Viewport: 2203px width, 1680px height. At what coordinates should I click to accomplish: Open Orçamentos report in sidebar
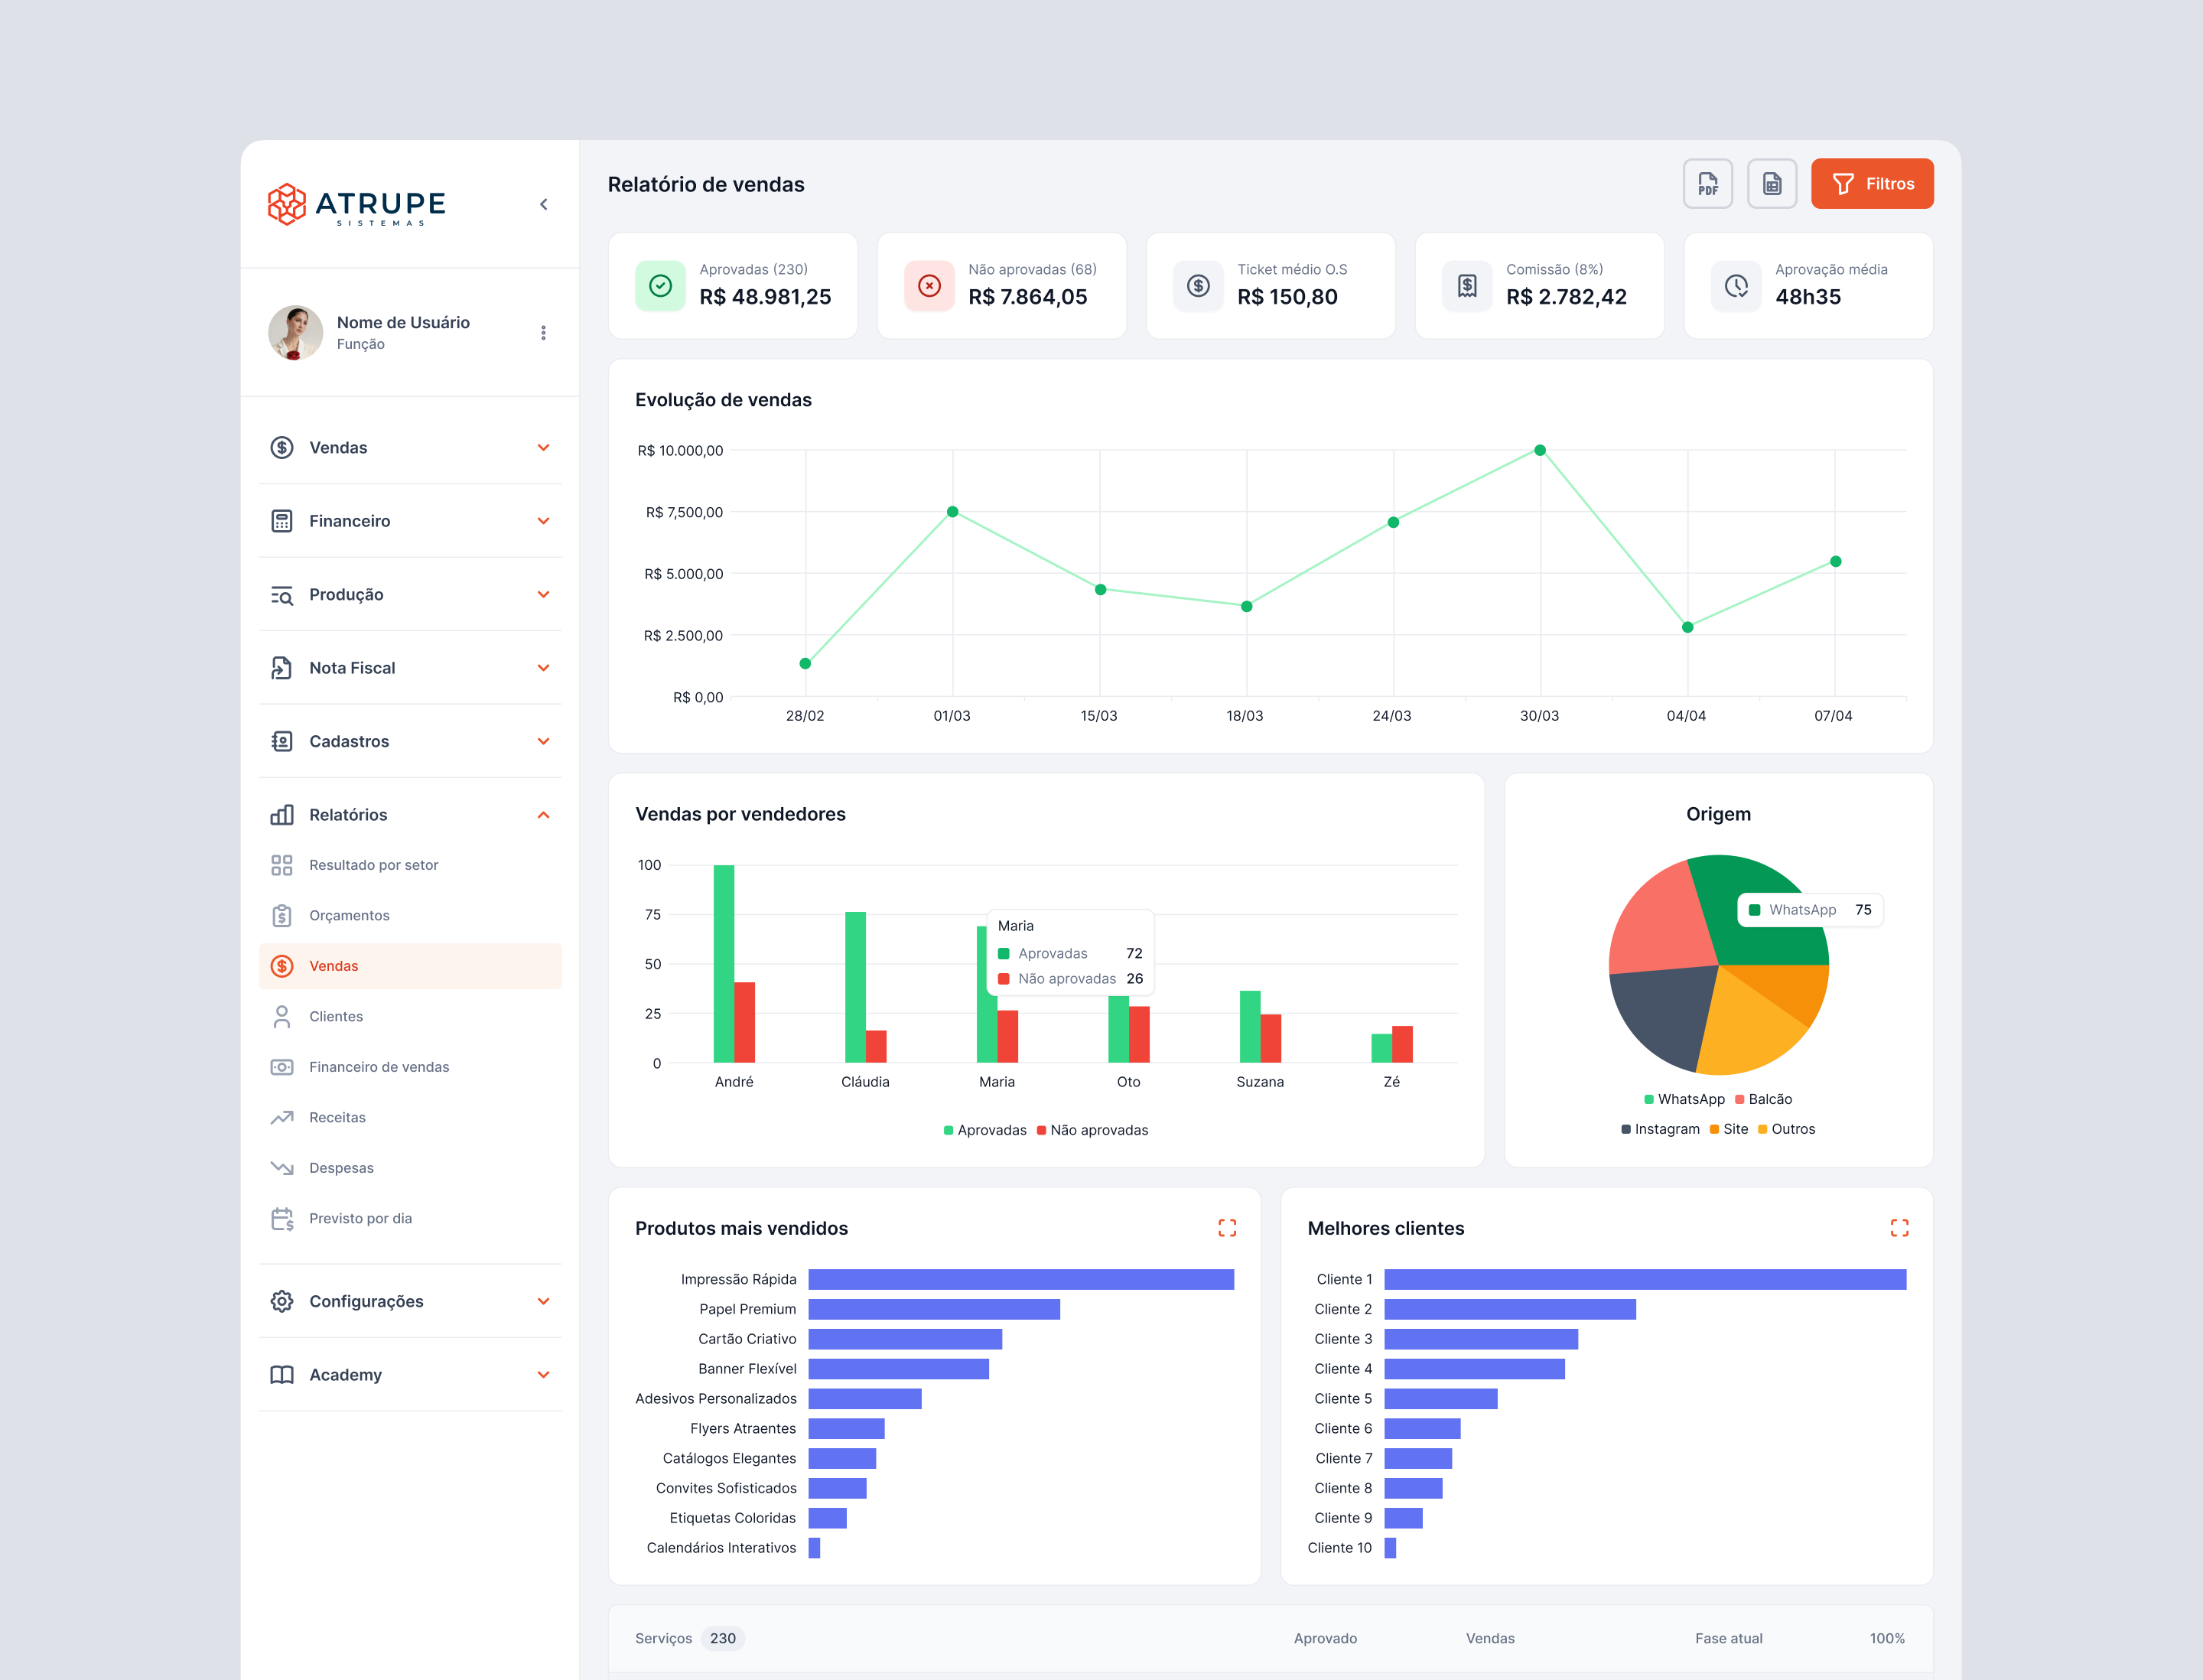coord(349,915)
